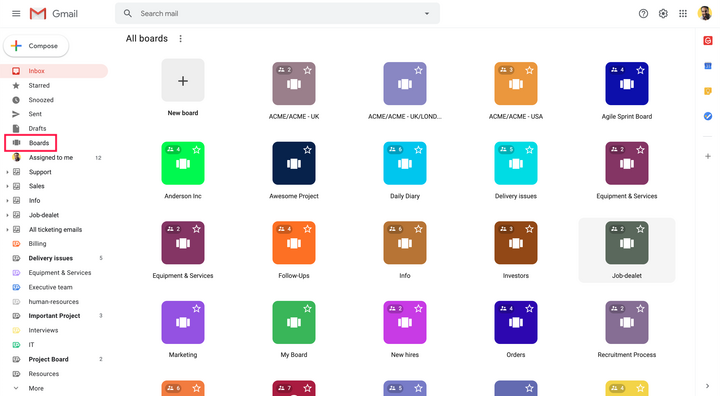Open the Job-dealet board tile
720x396 pixels.
point(627,243)
